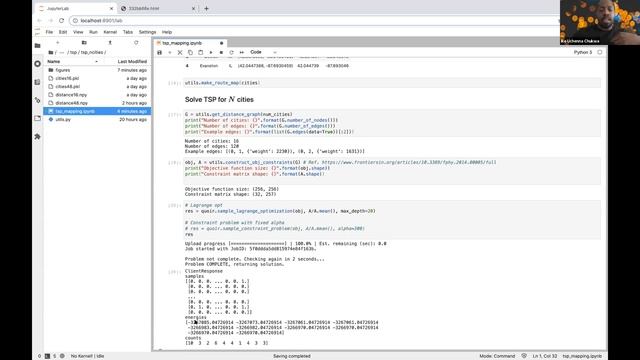The height and width of the screenshot is (360, 640).
Task: Click the browser reload icon
Action: click(61, 20)
